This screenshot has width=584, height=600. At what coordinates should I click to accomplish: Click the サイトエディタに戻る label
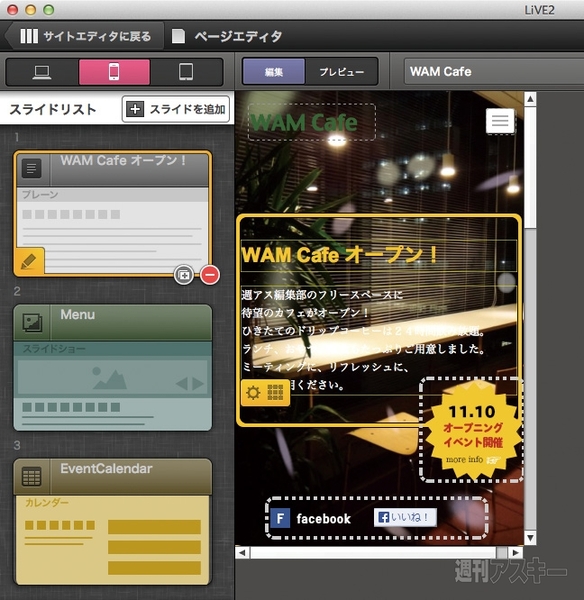[97, 36]
